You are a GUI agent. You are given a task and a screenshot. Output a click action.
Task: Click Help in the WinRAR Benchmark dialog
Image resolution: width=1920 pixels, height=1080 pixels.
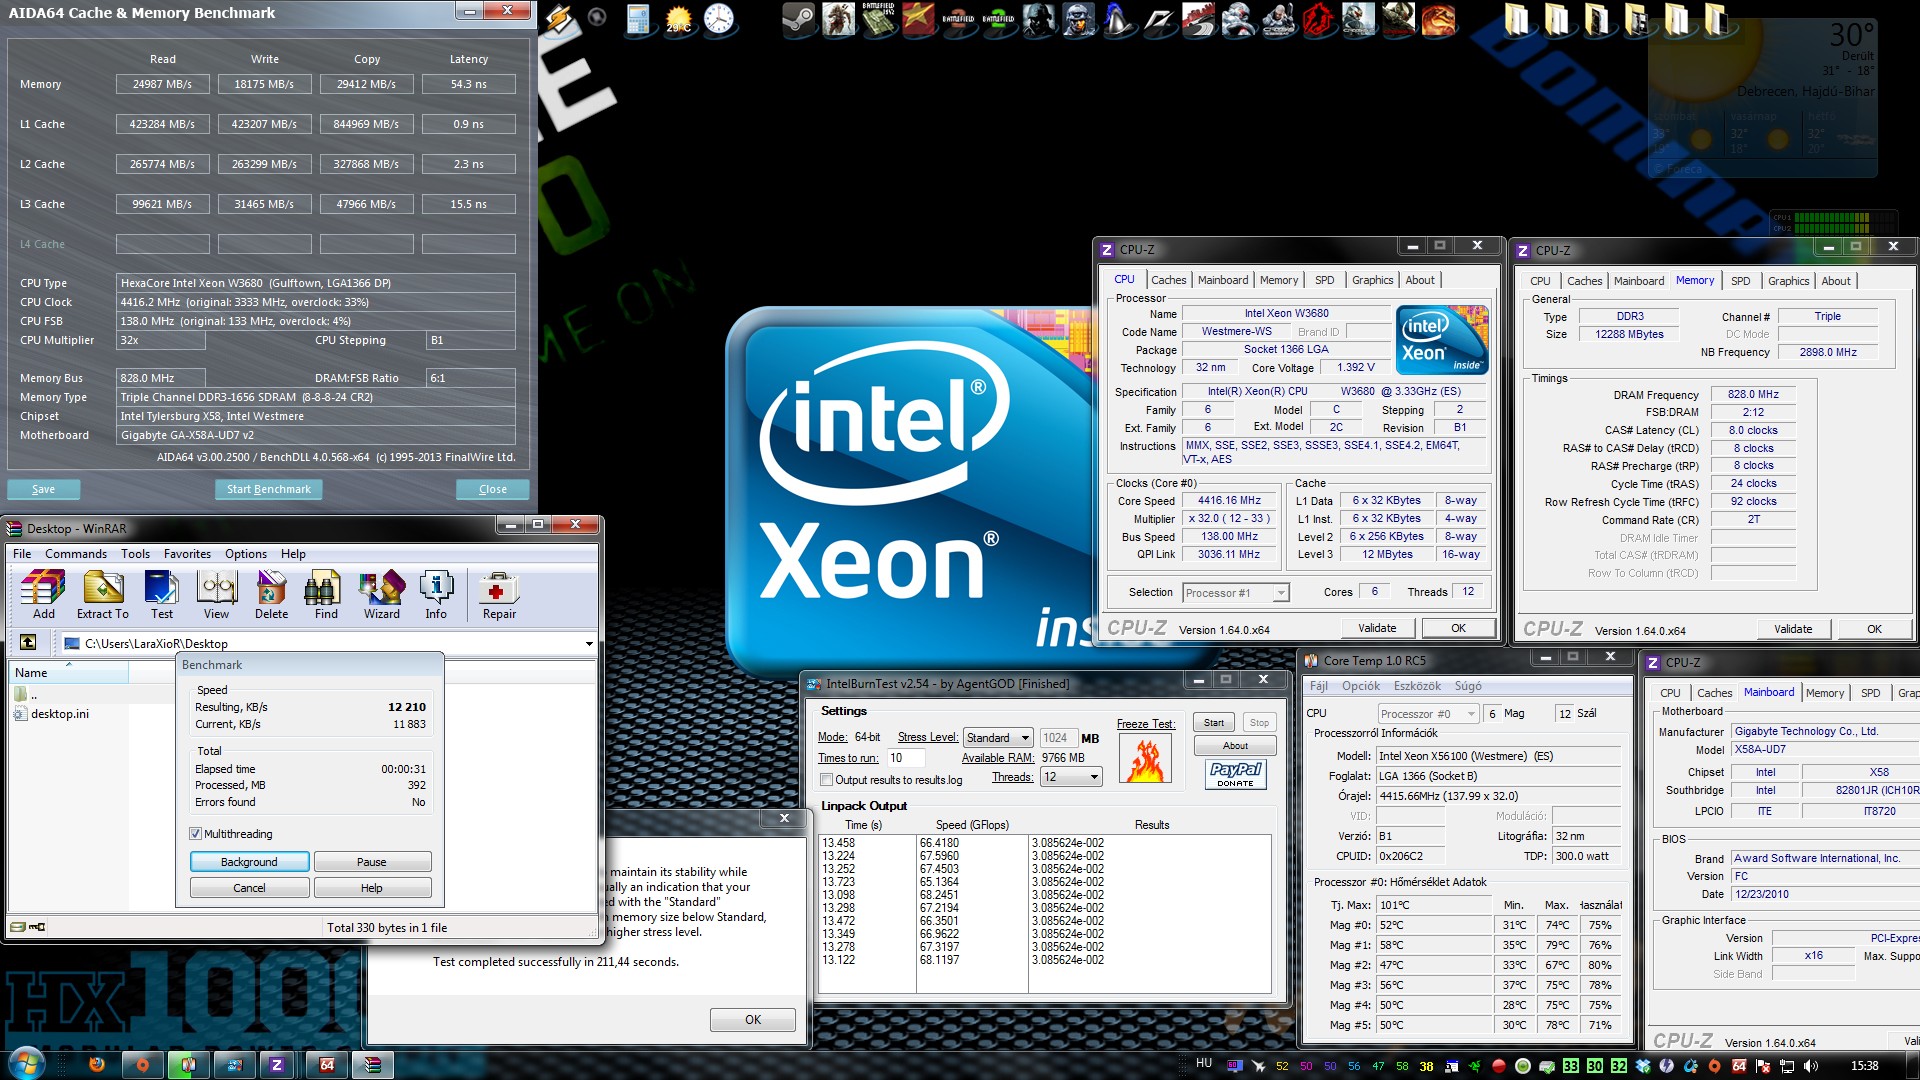coord(372,888)
